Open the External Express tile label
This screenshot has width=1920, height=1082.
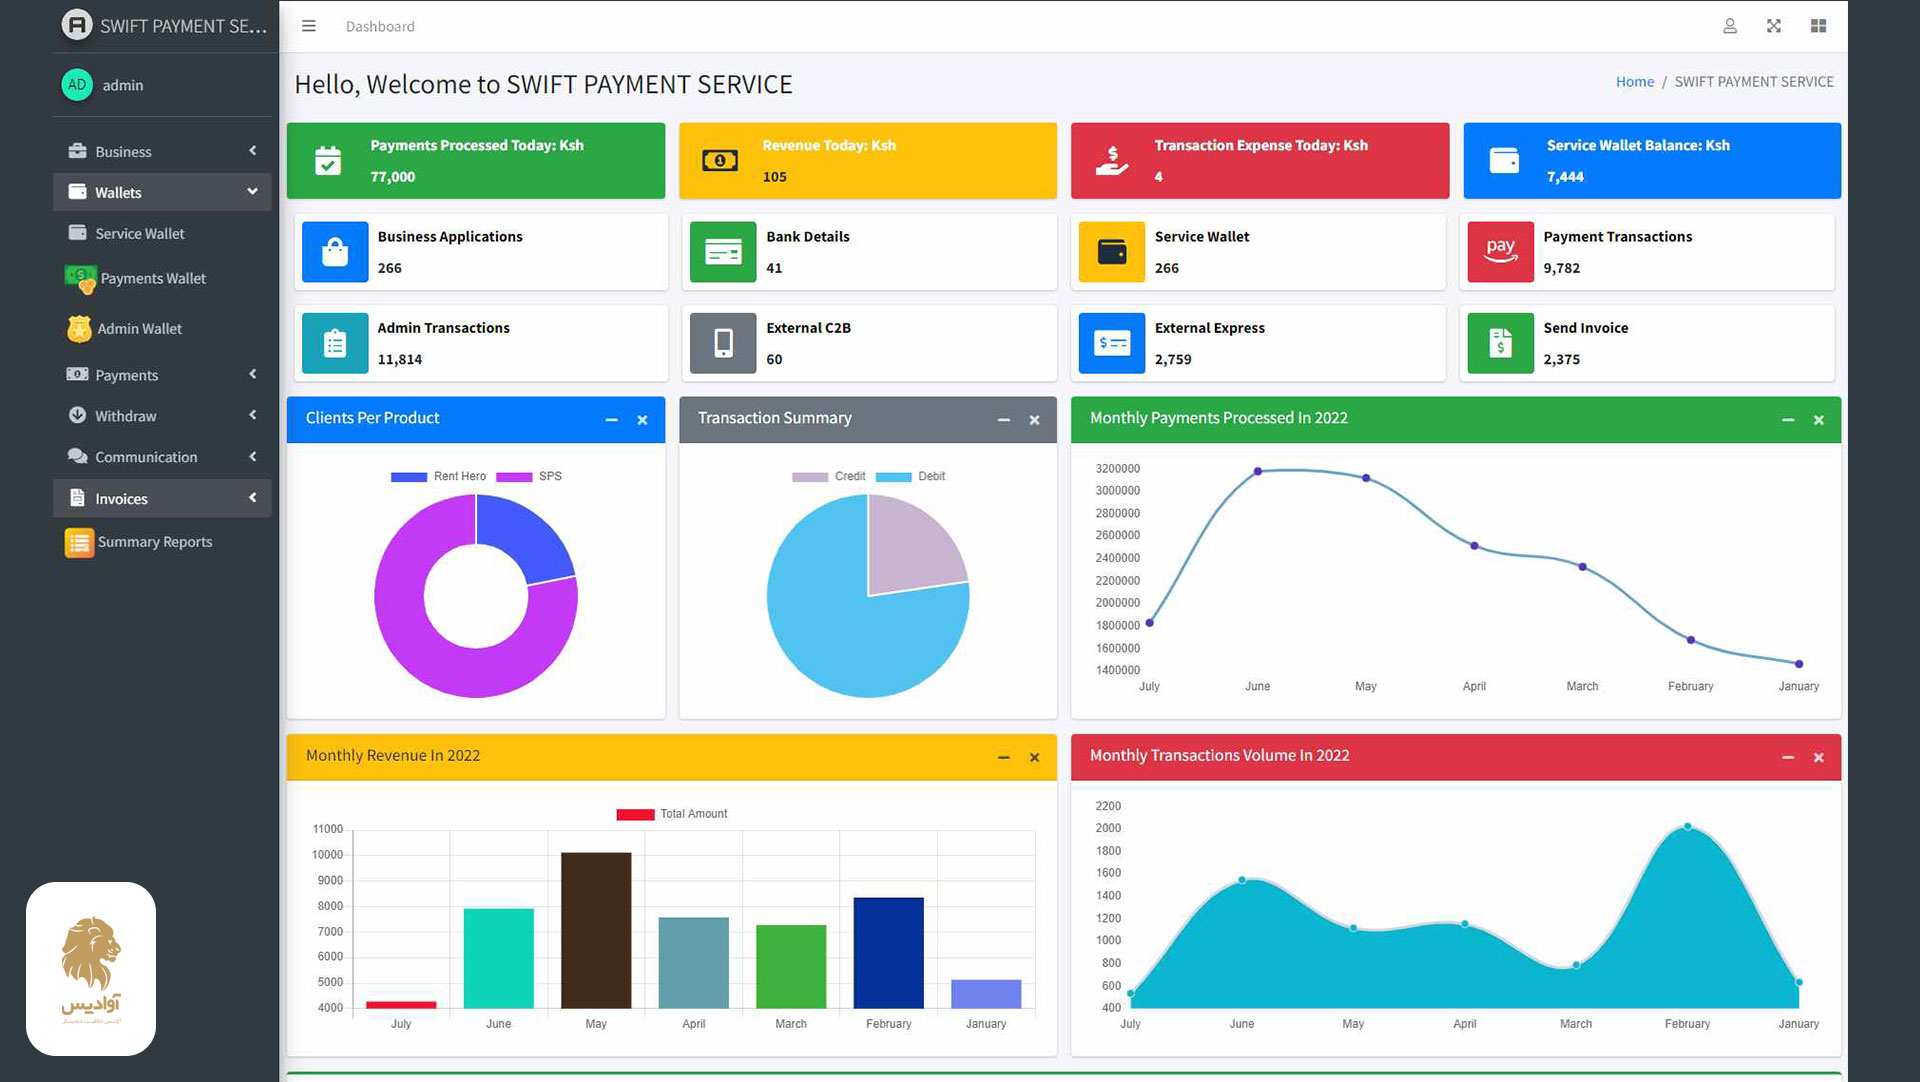1210,328
